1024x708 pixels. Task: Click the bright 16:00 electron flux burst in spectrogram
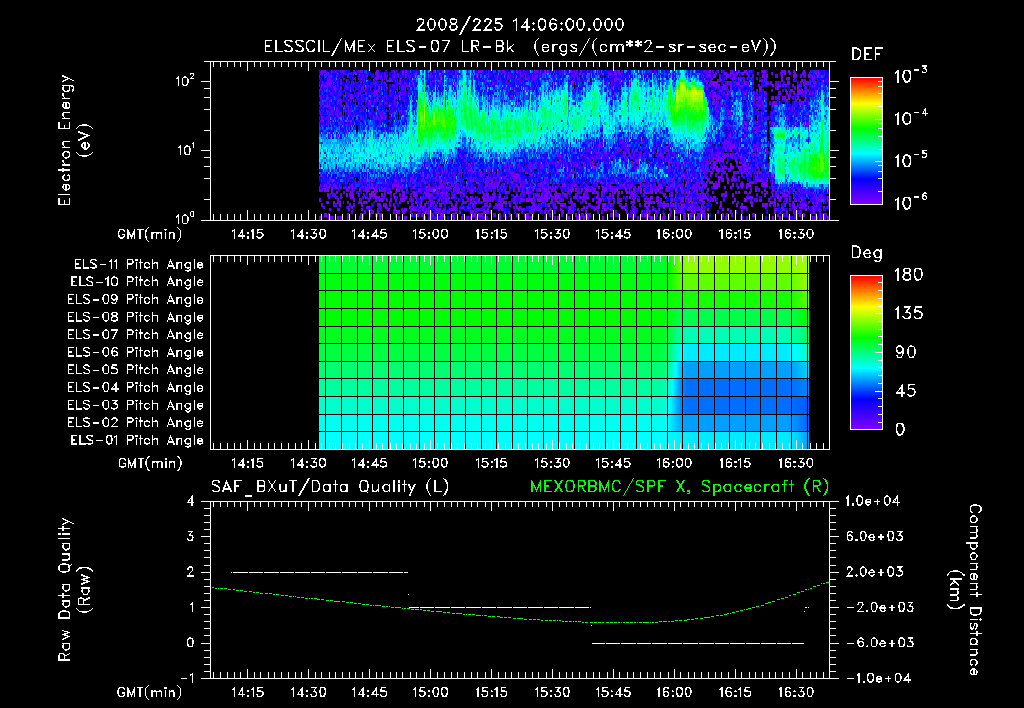click(689, 103)
